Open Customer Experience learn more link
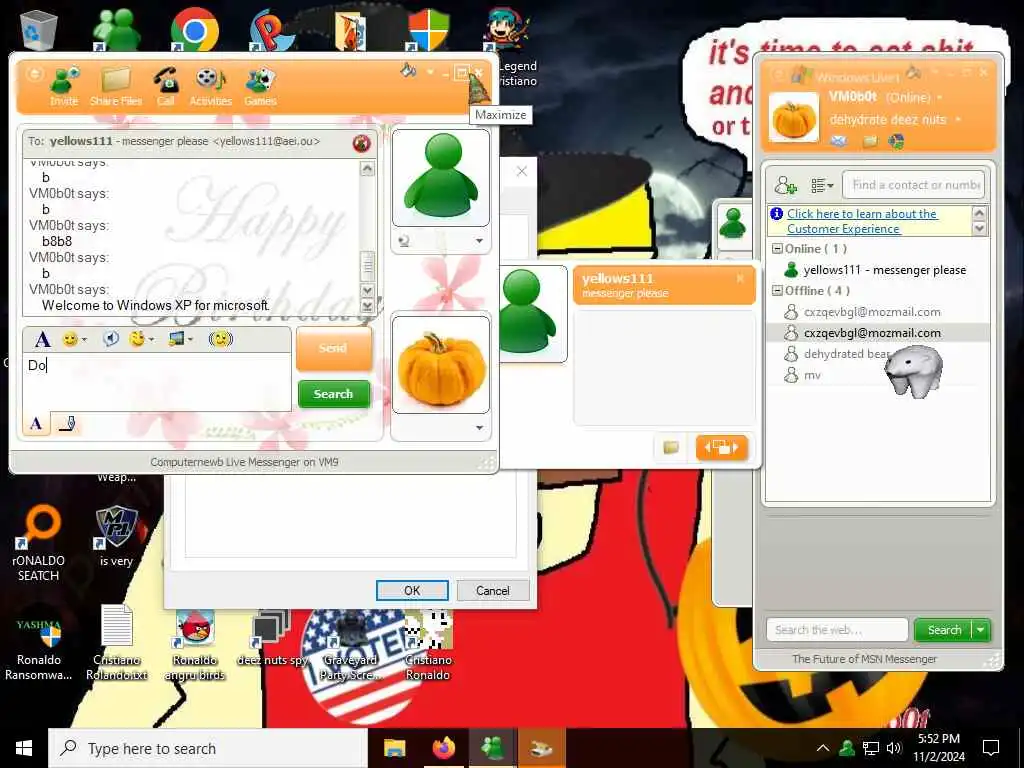Viewport: 1024px width, 768px height. [862, 221]
